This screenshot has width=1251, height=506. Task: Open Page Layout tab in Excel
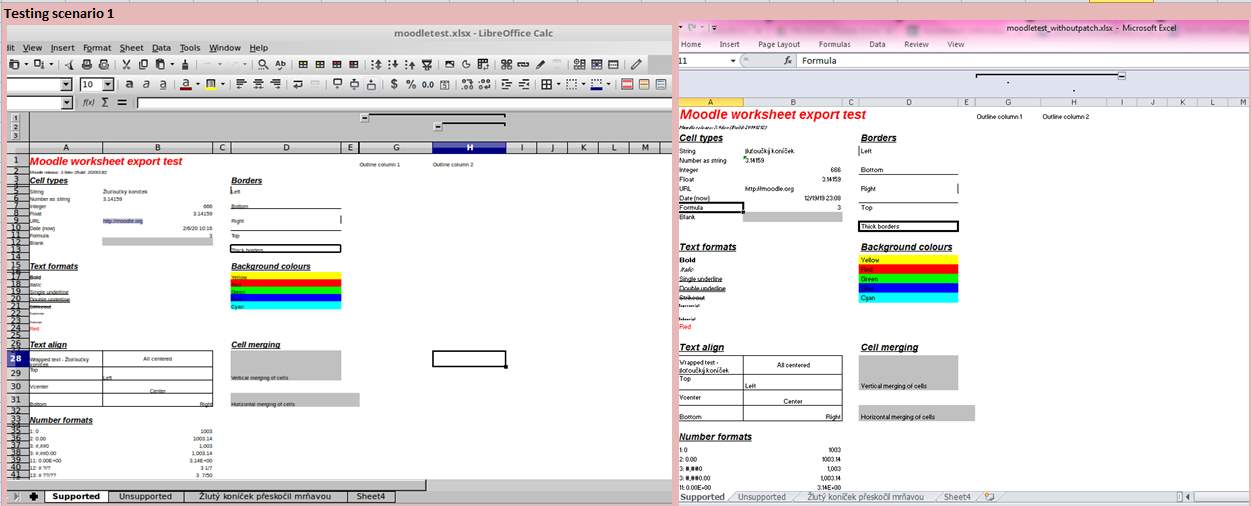click(779, 44)
